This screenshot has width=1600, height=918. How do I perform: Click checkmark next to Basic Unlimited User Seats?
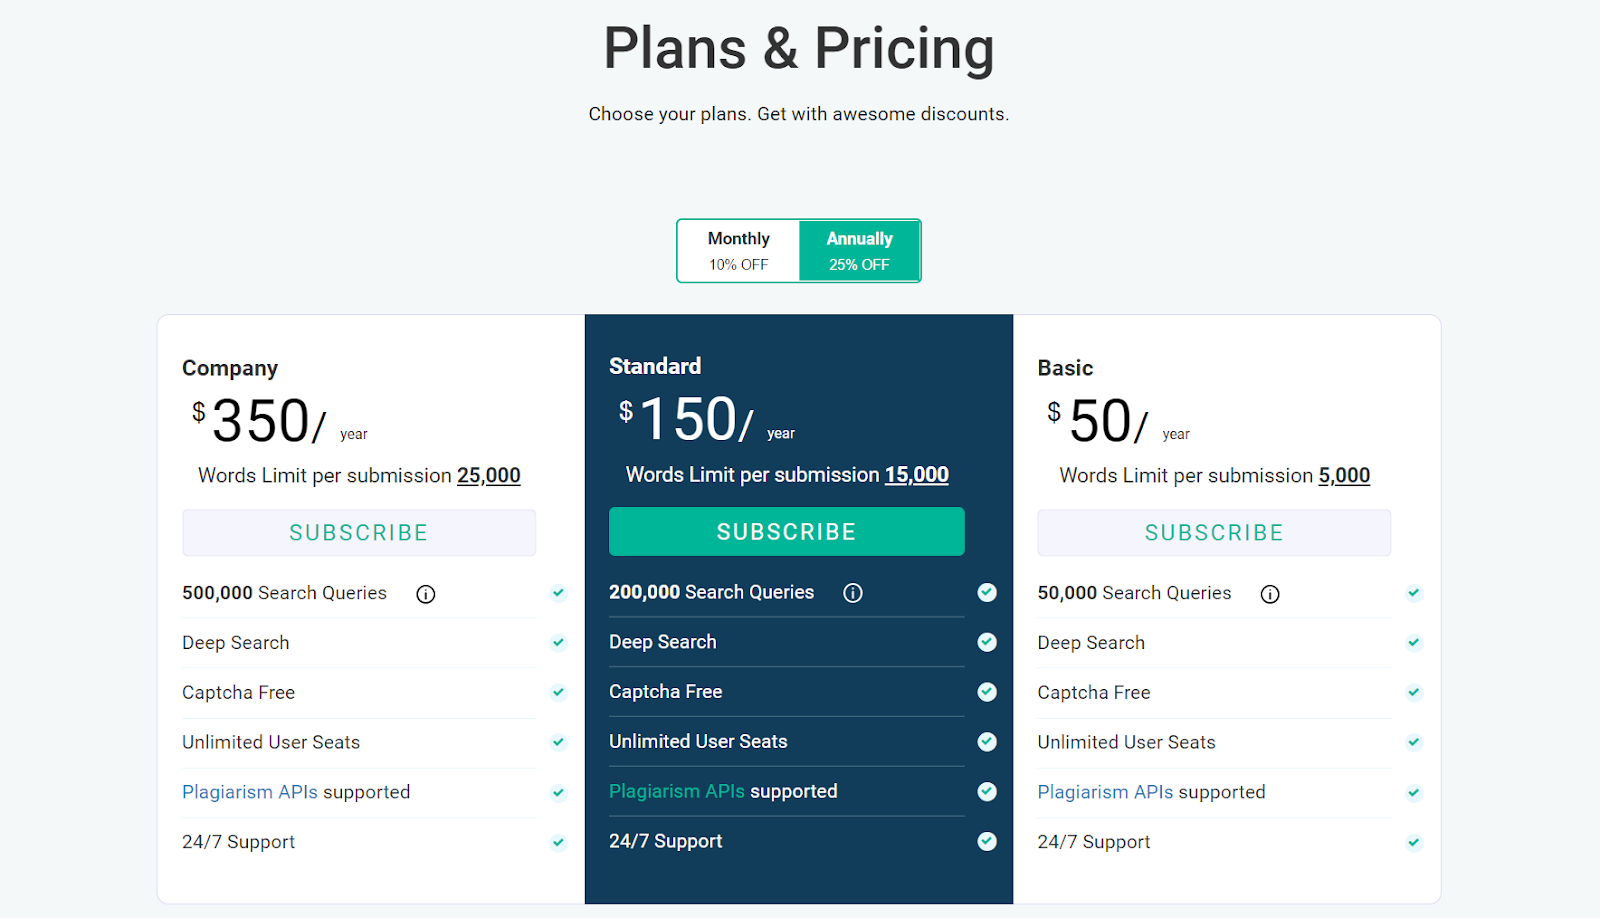[x=1414, y=742]
